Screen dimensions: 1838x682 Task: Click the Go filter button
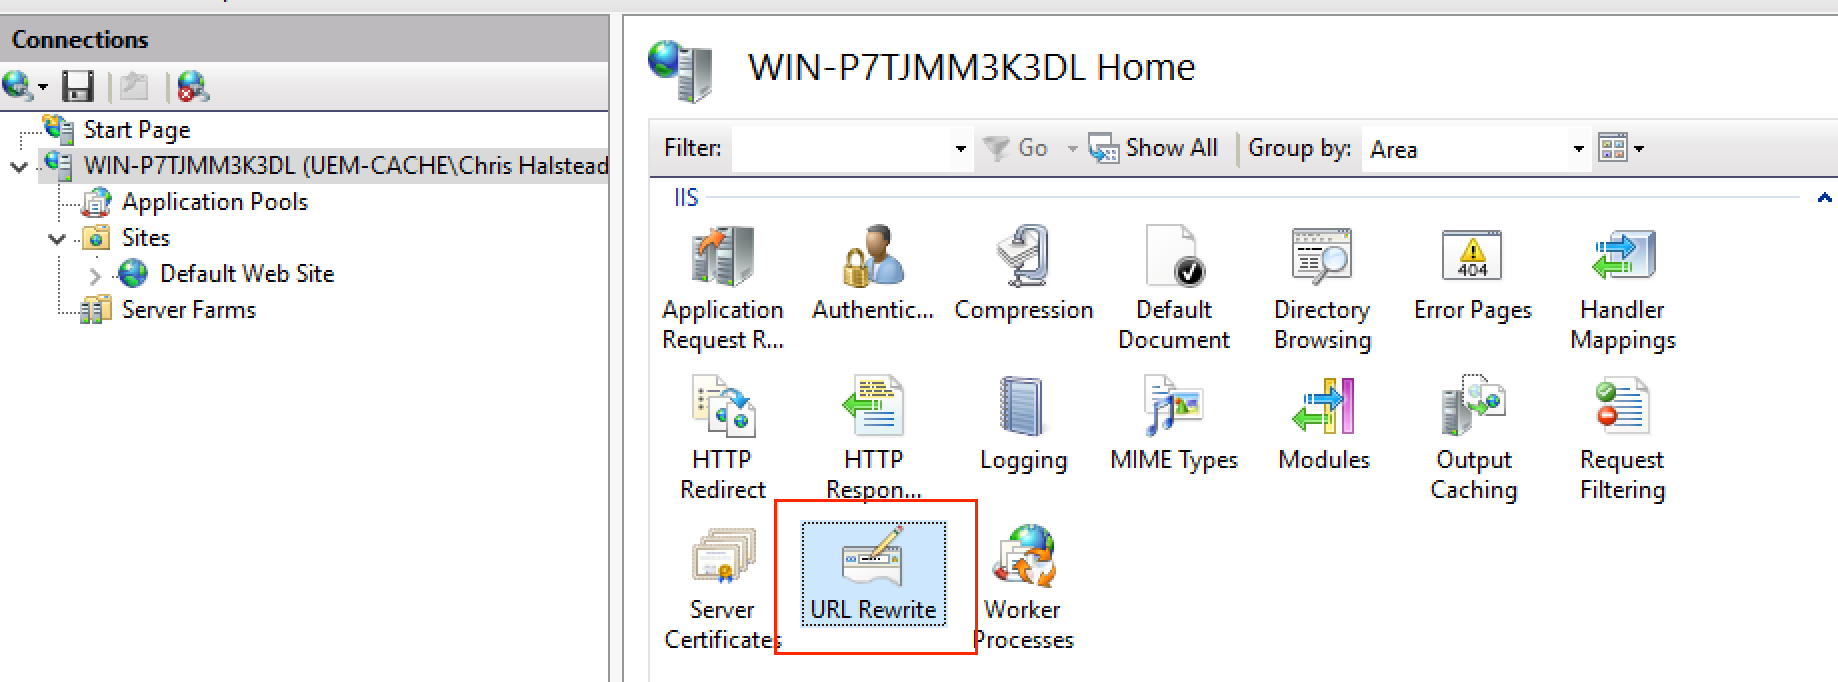(x=1015, y=149)
